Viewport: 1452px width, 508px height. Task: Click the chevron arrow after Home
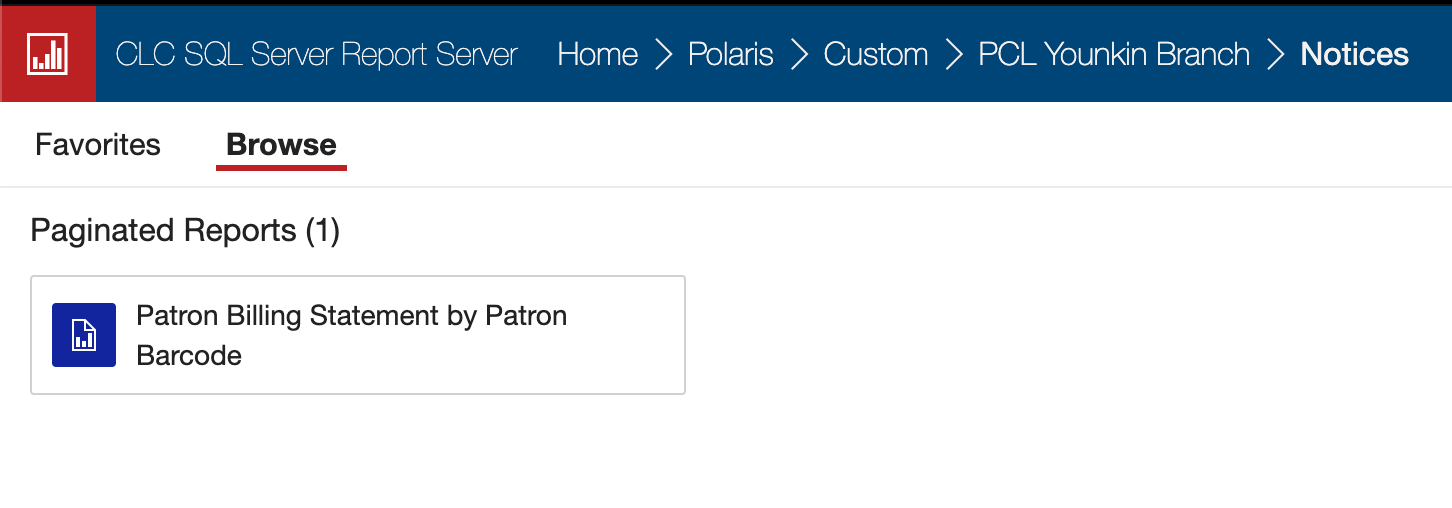coord(664,54)
